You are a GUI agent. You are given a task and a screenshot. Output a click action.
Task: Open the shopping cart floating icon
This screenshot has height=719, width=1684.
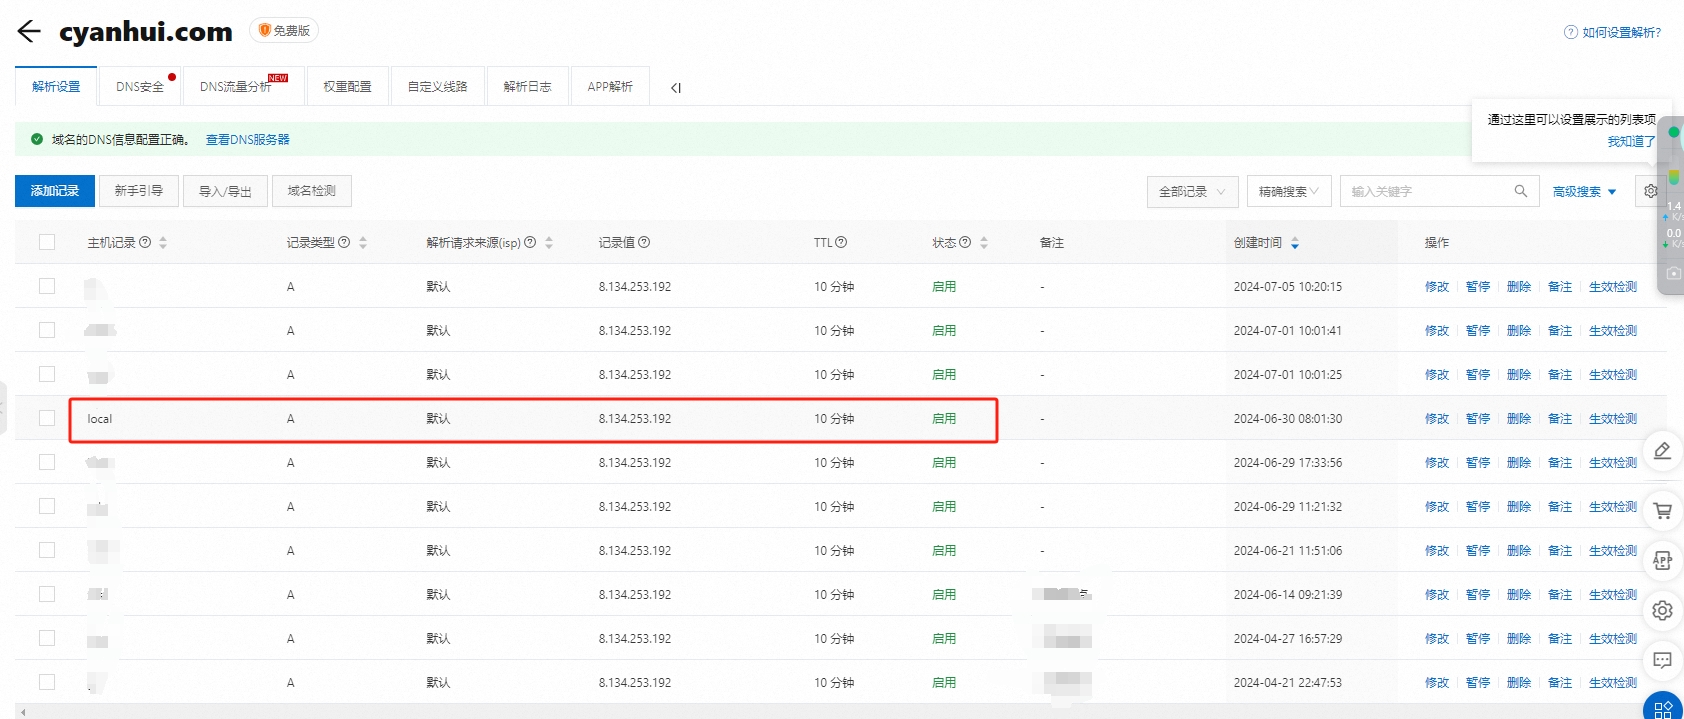[x=1662, y=511]
